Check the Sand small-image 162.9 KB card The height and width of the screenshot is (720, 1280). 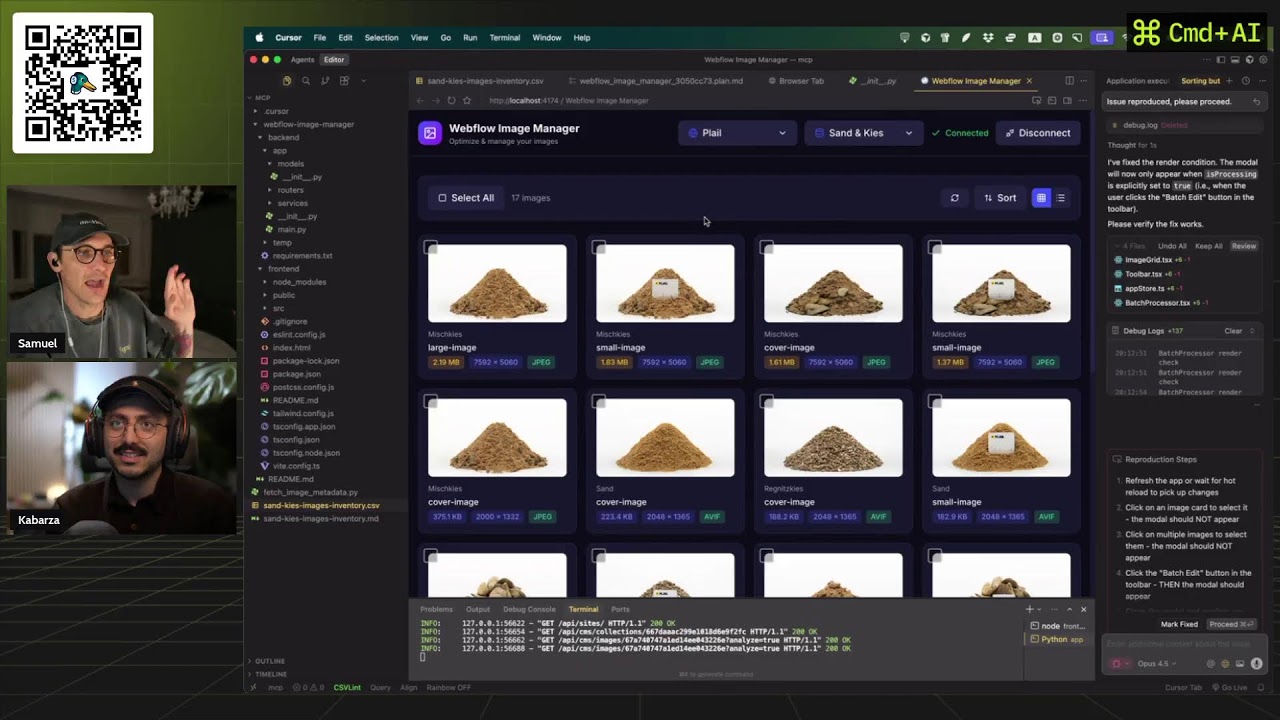934,401
